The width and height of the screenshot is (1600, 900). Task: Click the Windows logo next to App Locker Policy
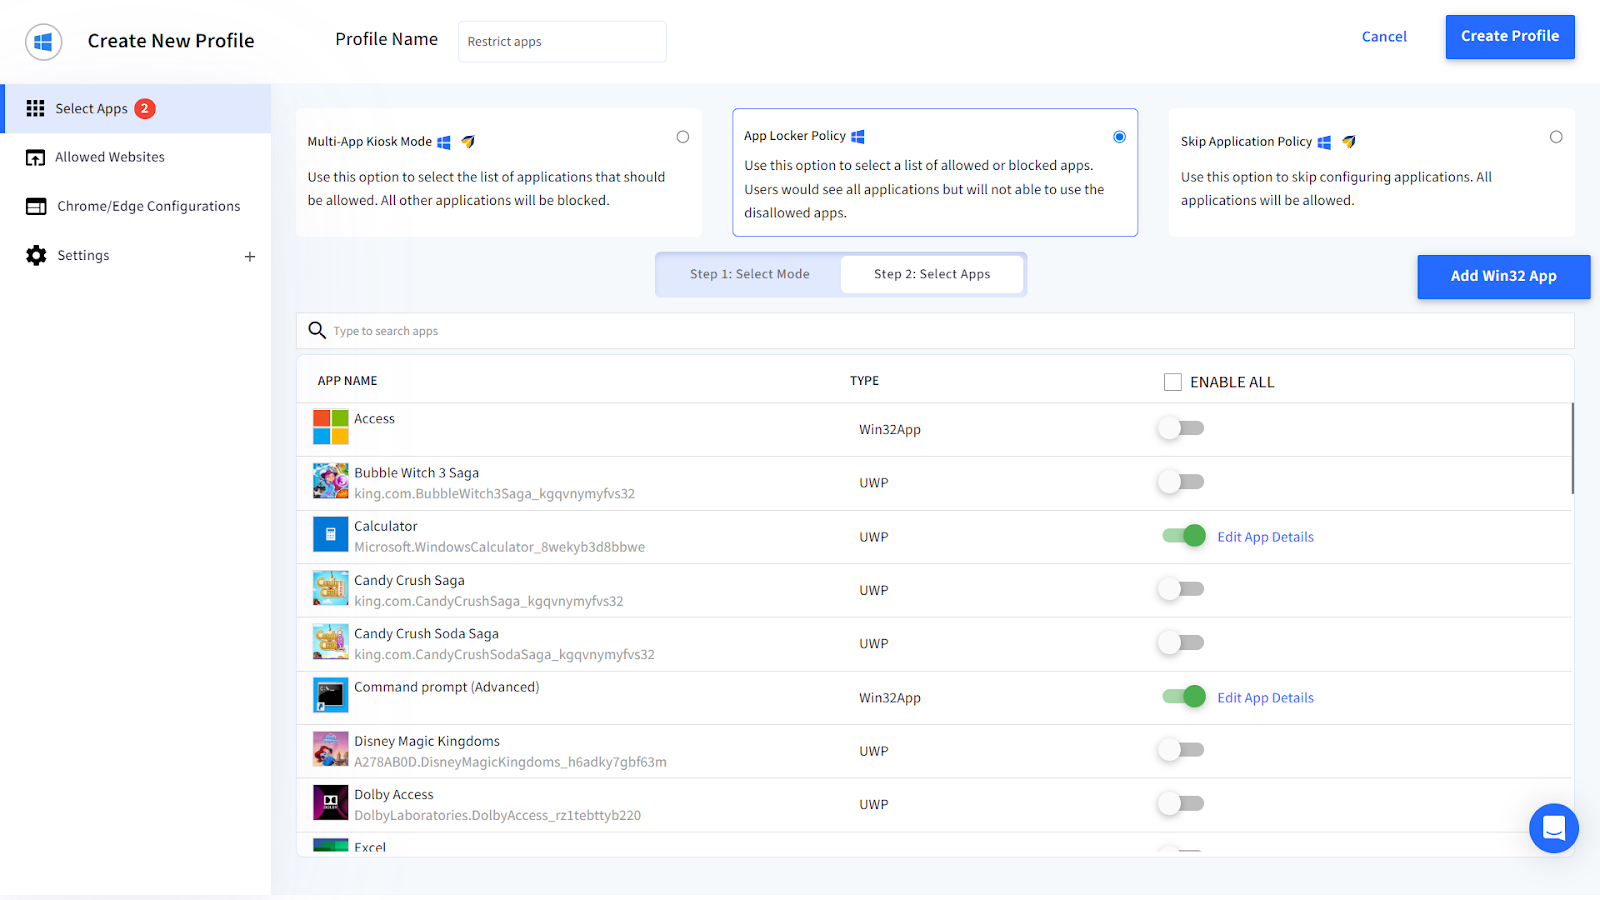(x=858, y=135)
